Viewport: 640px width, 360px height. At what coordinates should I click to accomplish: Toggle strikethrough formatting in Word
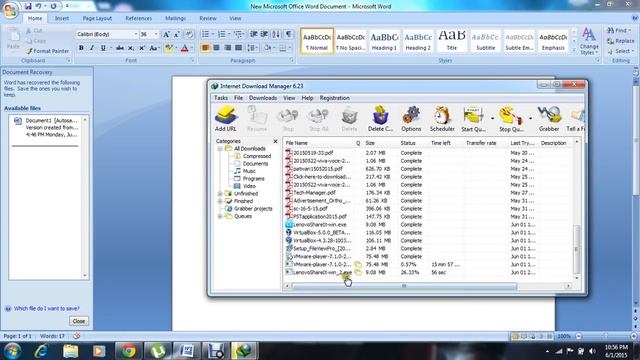coord(120,48)
